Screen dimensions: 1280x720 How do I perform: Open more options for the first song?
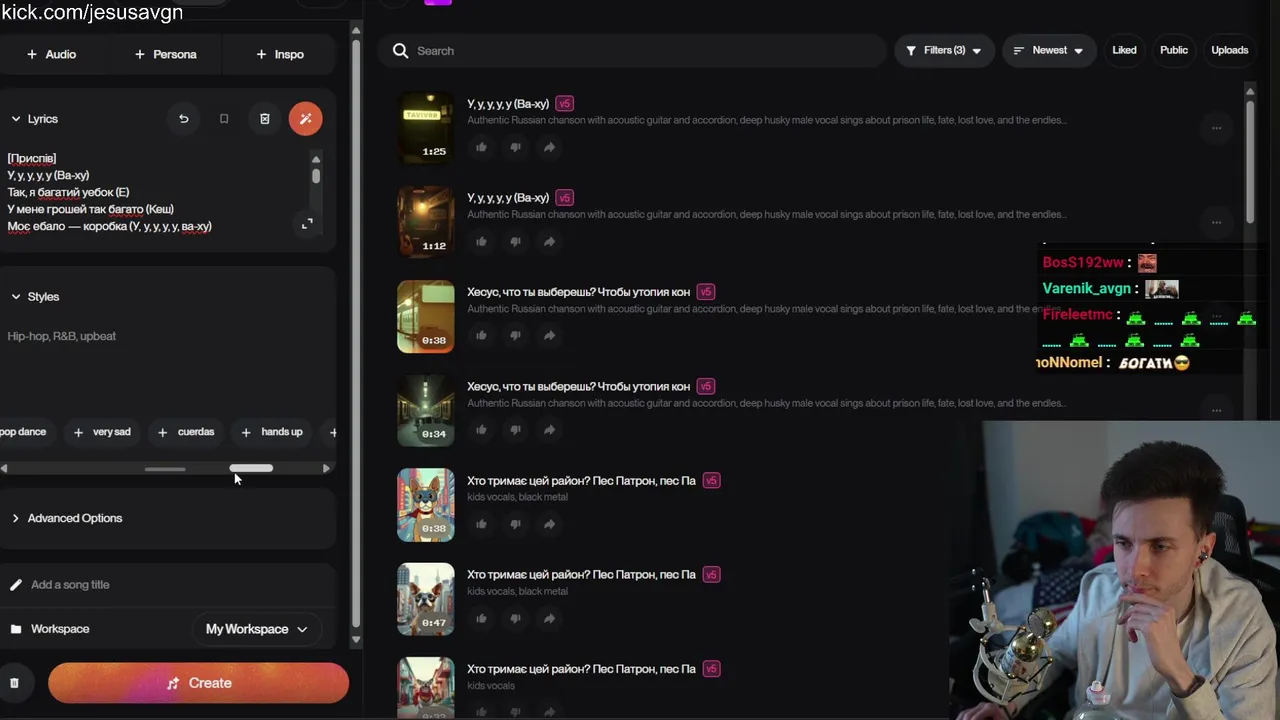(1216, 128)
